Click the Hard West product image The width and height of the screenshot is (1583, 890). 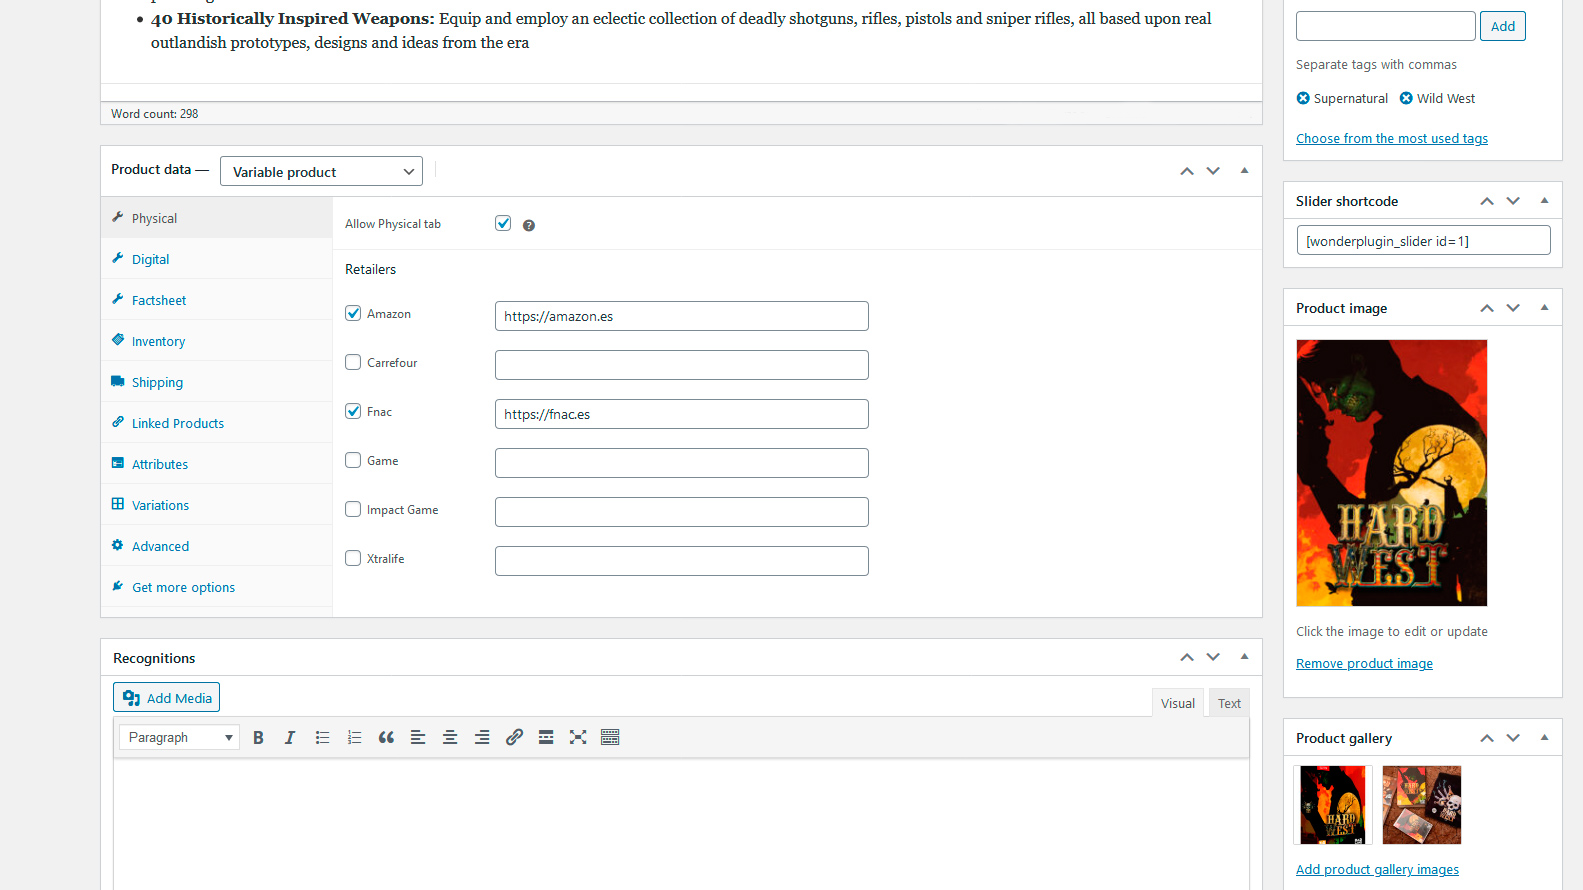[1392, 473]
